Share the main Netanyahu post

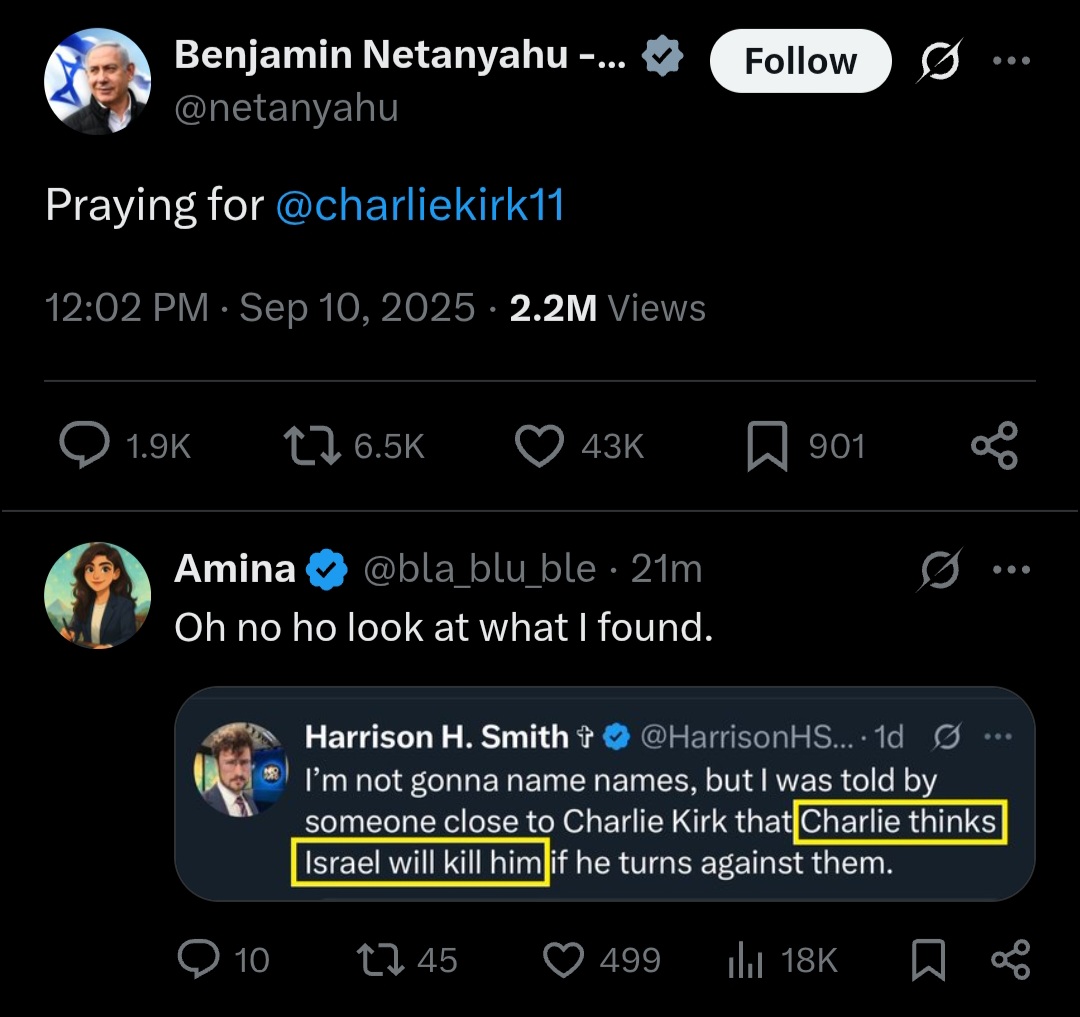pyautogui.click(x=994, y=446)
